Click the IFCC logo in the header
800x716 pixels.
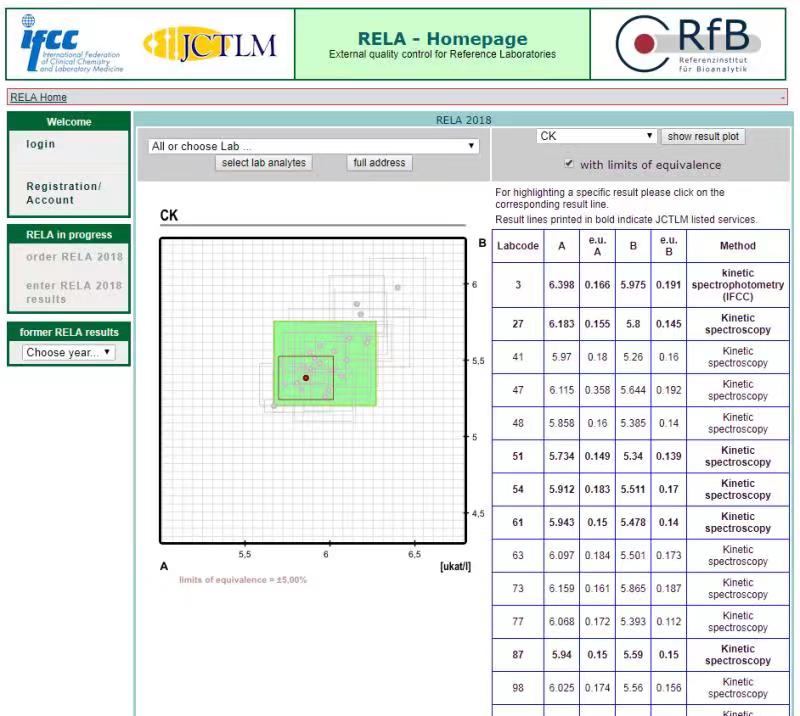[x=71, y=44]
